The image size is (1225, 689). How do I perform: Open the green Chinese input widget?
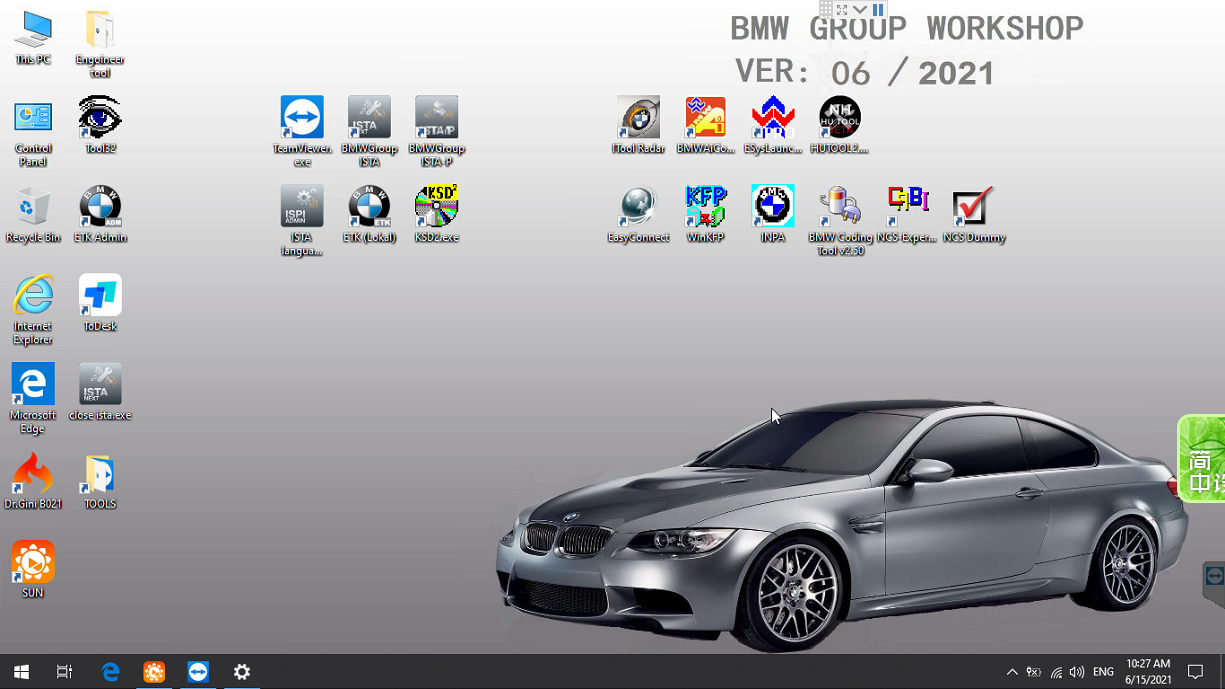click(1201, 458)
